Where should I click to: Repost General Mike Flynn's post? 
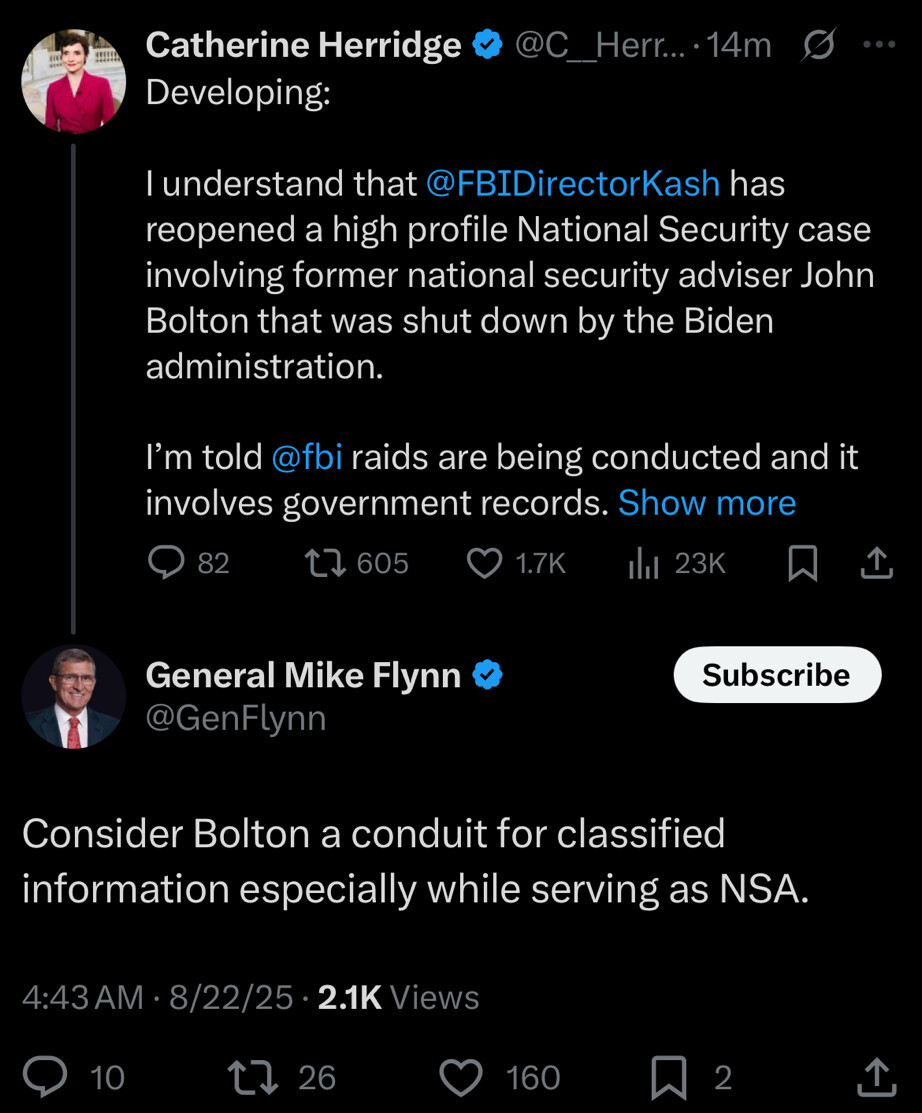(x=247, y=1077)
